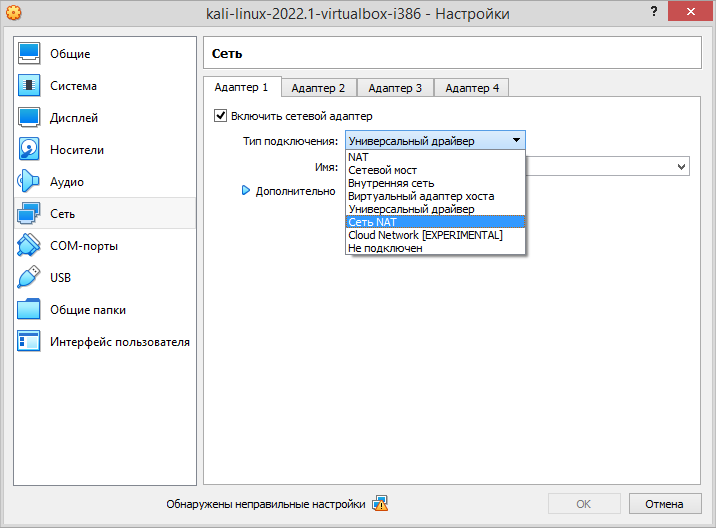Switch to the Адаптер 3 tab
Screen dimensions: 716x528
pos(395,88)
